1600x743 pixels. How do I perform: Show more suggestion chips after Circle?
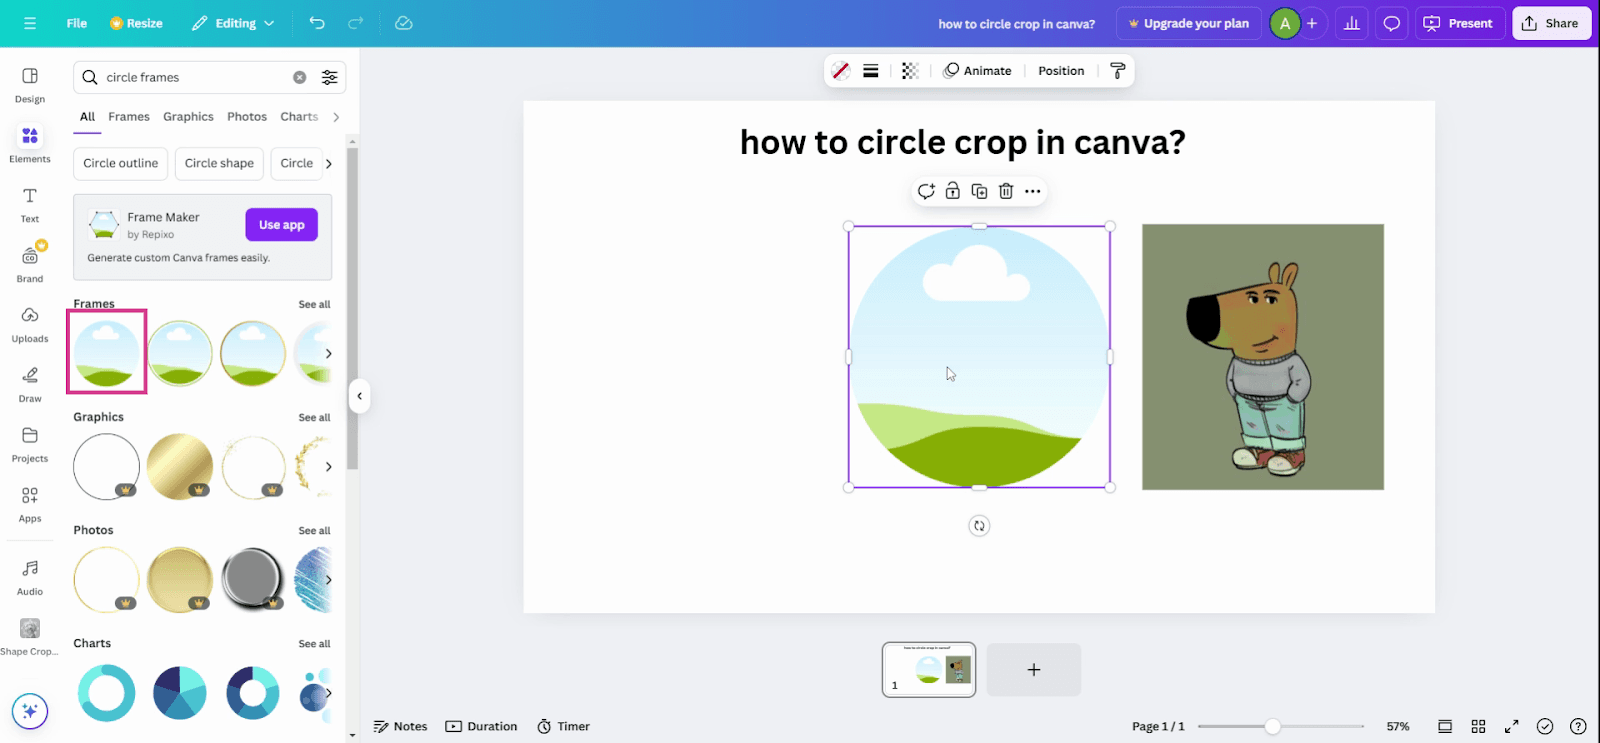point(328,164)
